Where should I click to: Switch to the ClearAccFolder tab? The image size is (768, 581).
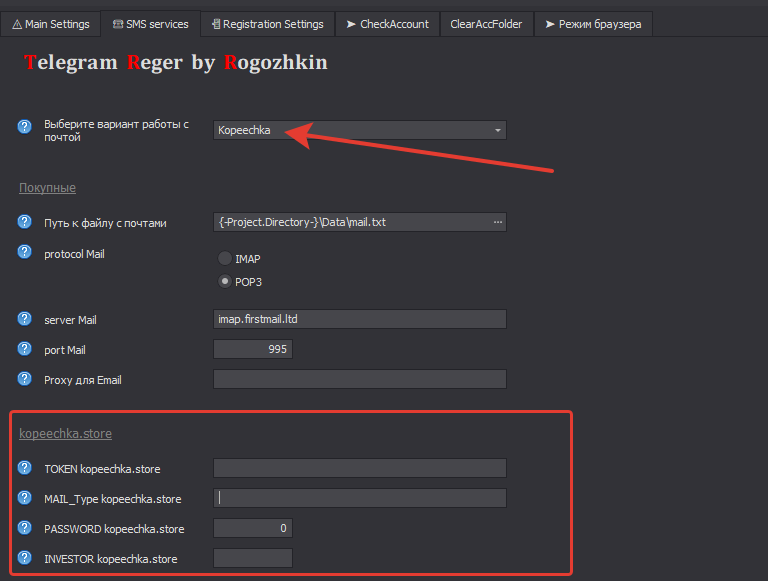click(x=486, y=24)
